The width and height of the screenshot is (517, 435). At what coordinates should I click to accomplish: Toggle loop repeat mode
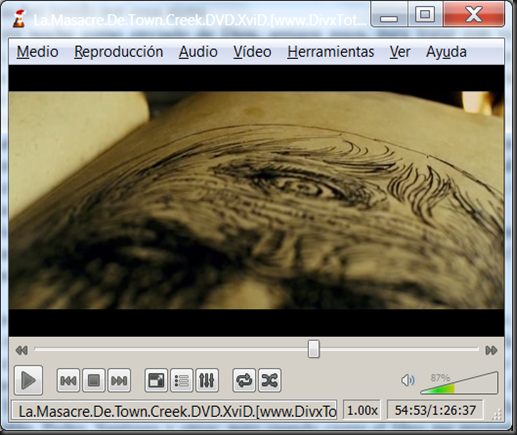pyautogui.click(x=244, y=380)
